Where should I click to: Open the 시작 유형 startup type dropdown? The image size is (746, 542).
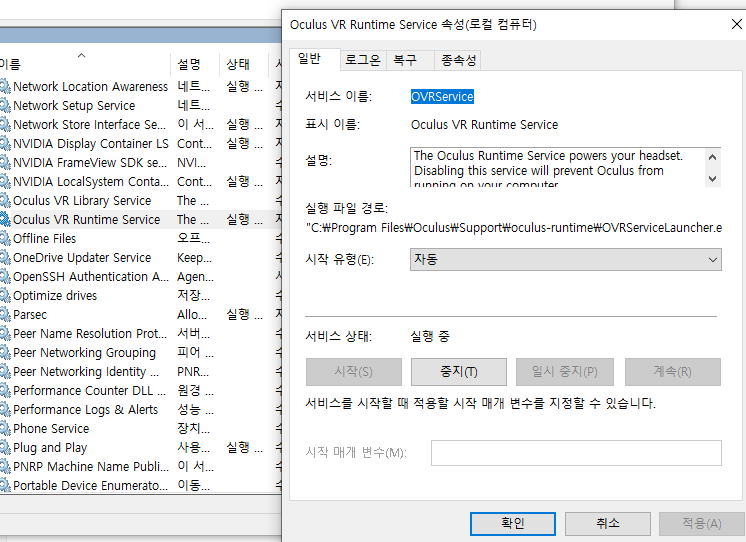pyautogui.click(x=566, y=259)
